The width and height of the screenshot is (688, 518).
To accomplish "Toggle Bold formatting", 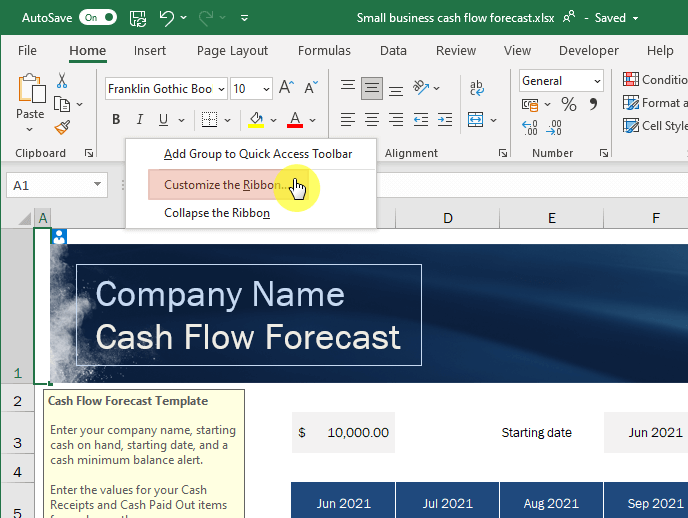I will (116, 119).
